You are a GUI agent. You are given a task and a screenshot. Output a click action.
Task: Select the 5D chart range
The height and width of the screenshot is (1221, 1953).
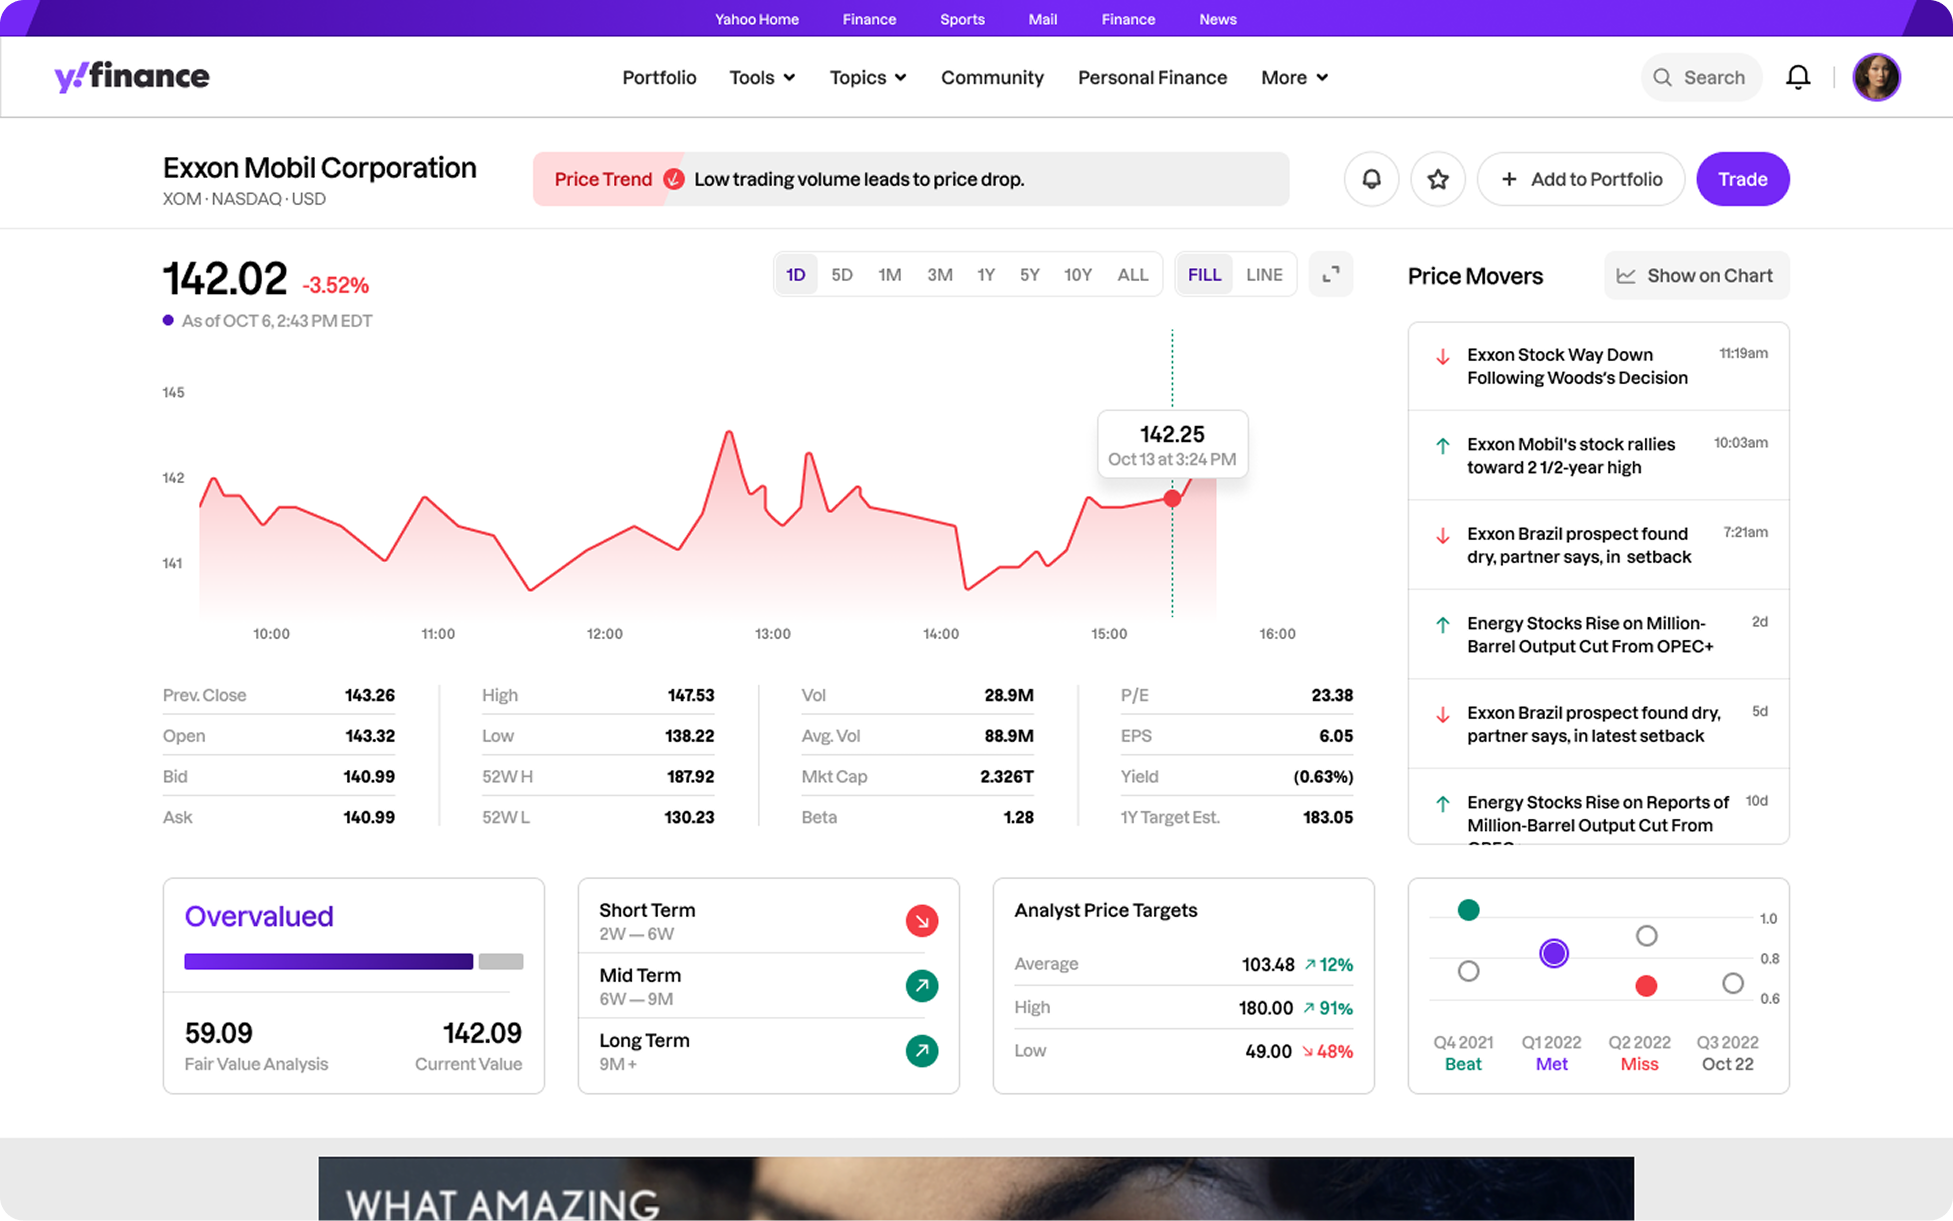842,274
